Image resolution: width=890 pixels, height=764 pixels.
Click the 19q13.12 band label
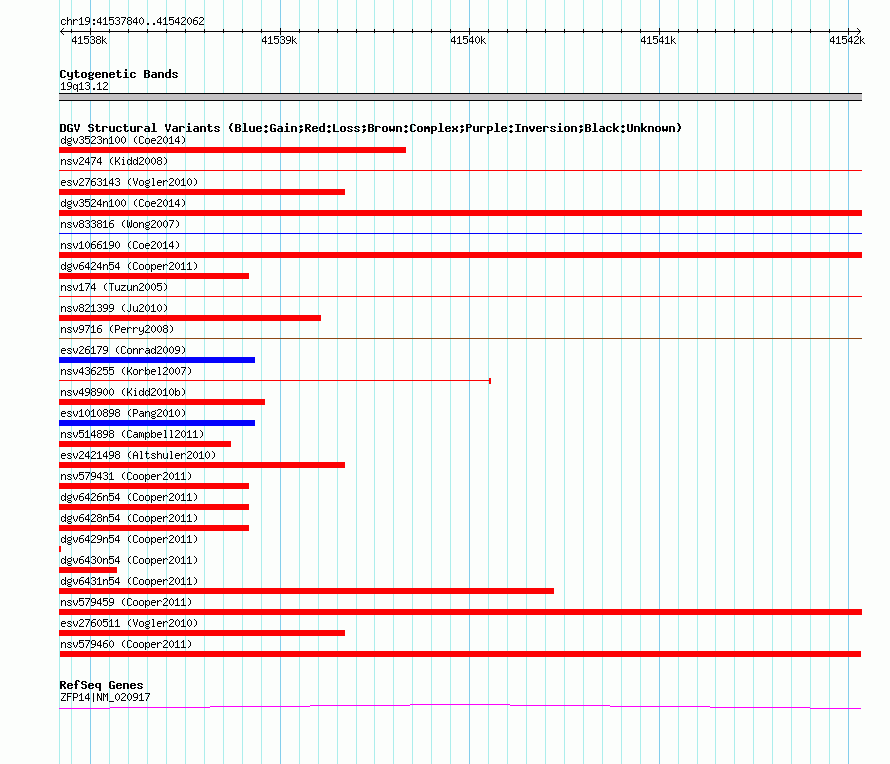84,86
